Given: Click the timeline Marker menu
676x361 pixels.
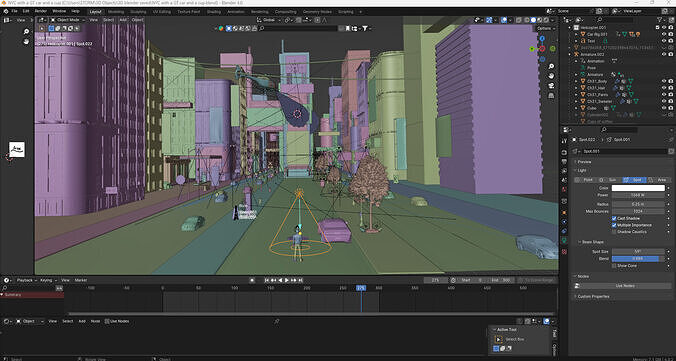Looking at the screenshot, I should [x=81, y=280].
